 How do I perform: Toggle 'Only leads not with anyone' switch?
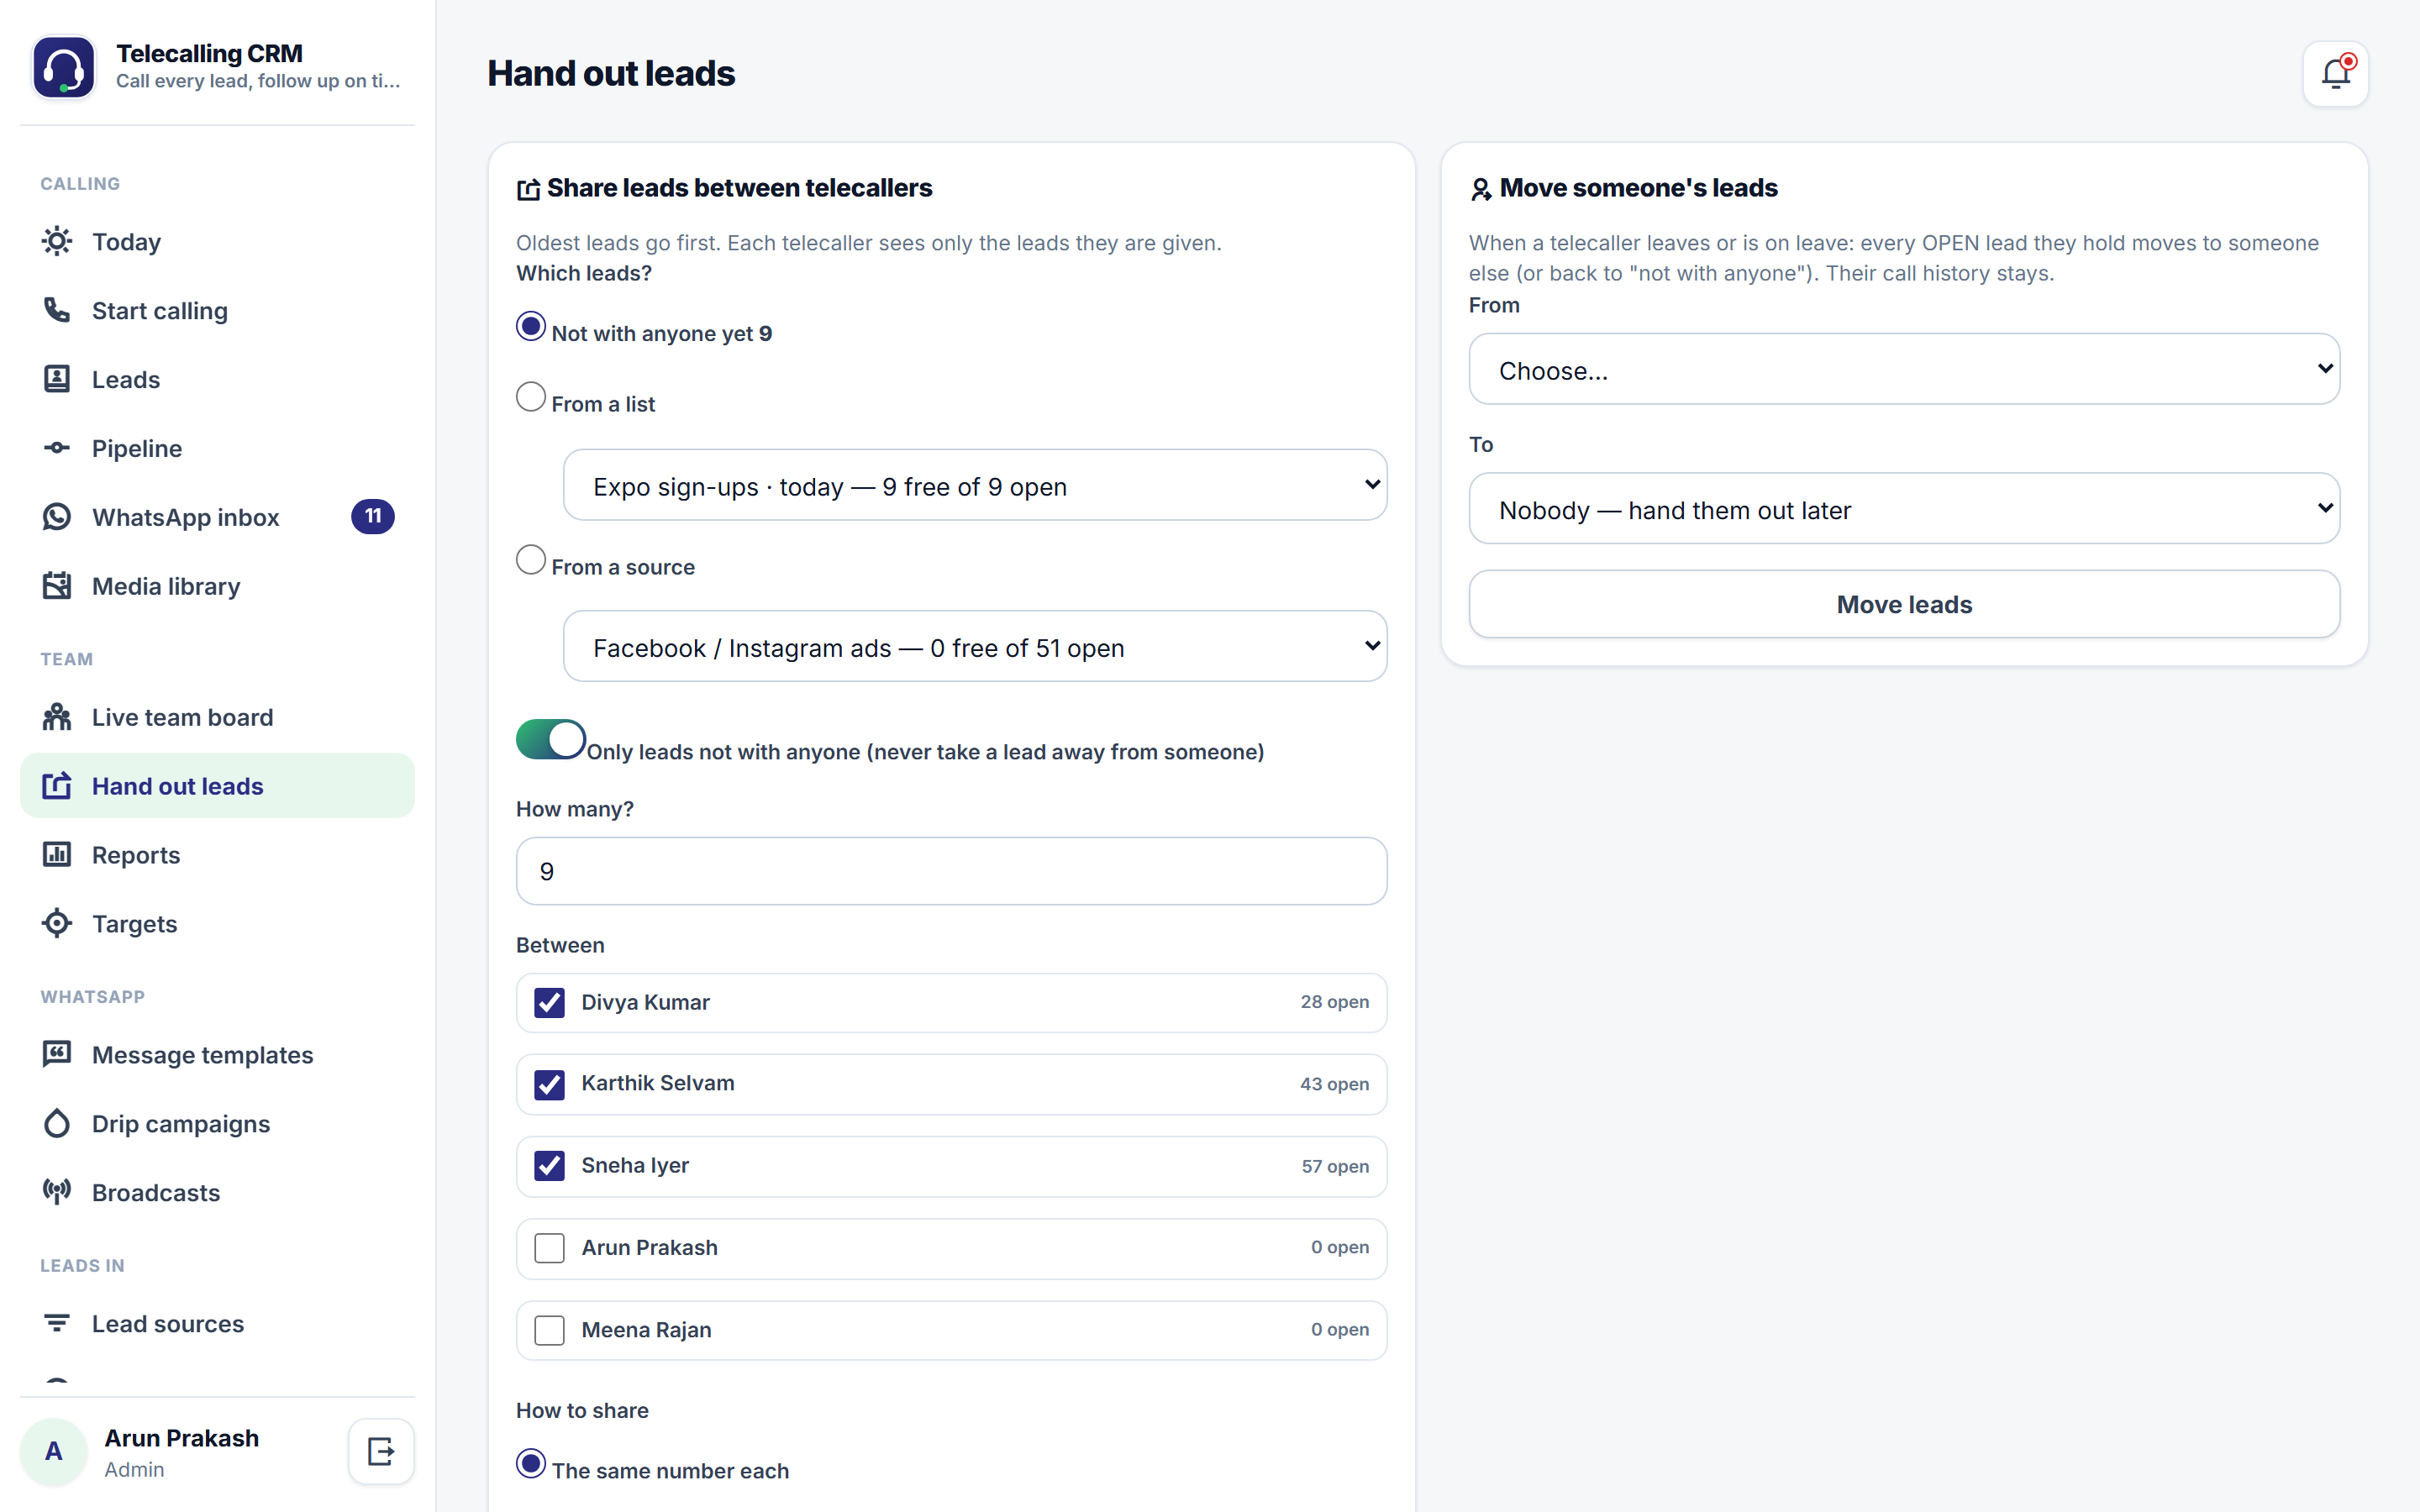[551, 739]
